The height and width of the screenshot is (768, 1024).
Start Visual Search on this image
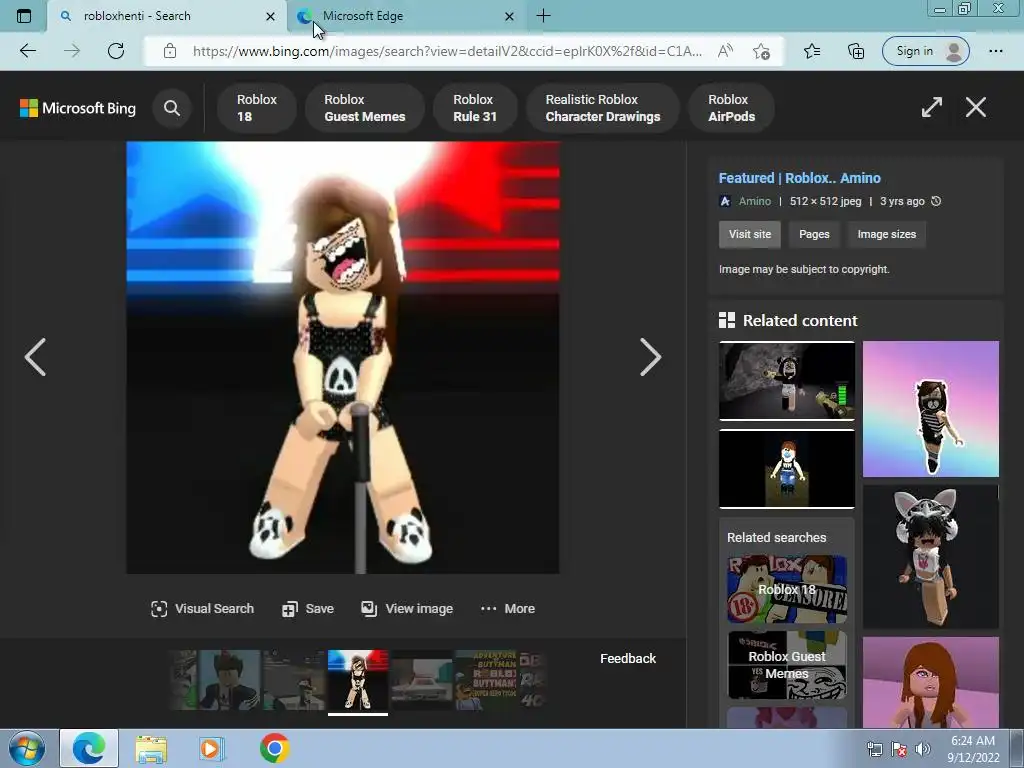coord(202,609)
